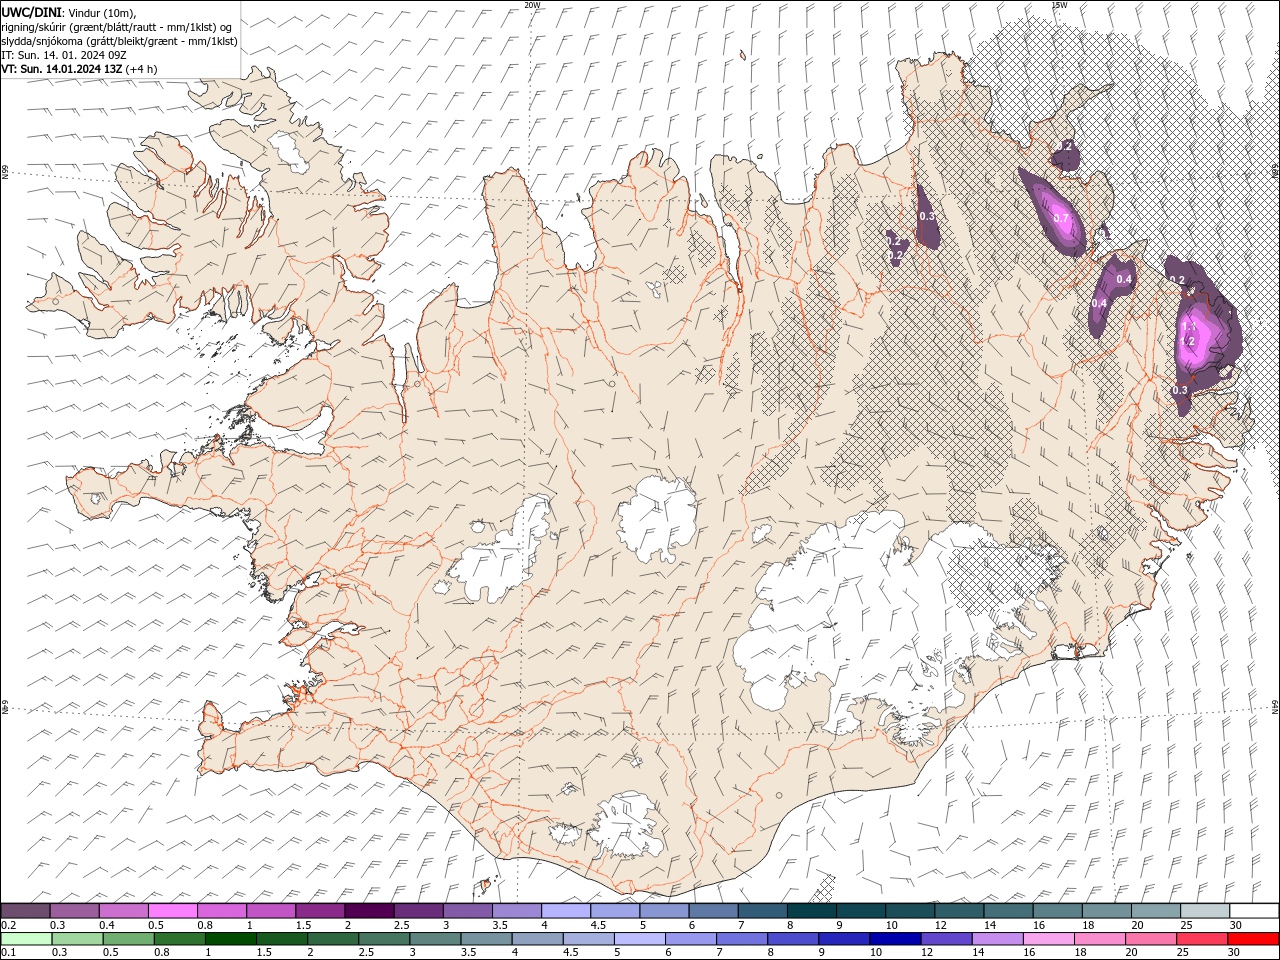This screenshot has width=1280, height=960.
Task: Pick the grey-blue swatch starting at 3.5 in the lower legend row
Action: (x=486, y=939)
